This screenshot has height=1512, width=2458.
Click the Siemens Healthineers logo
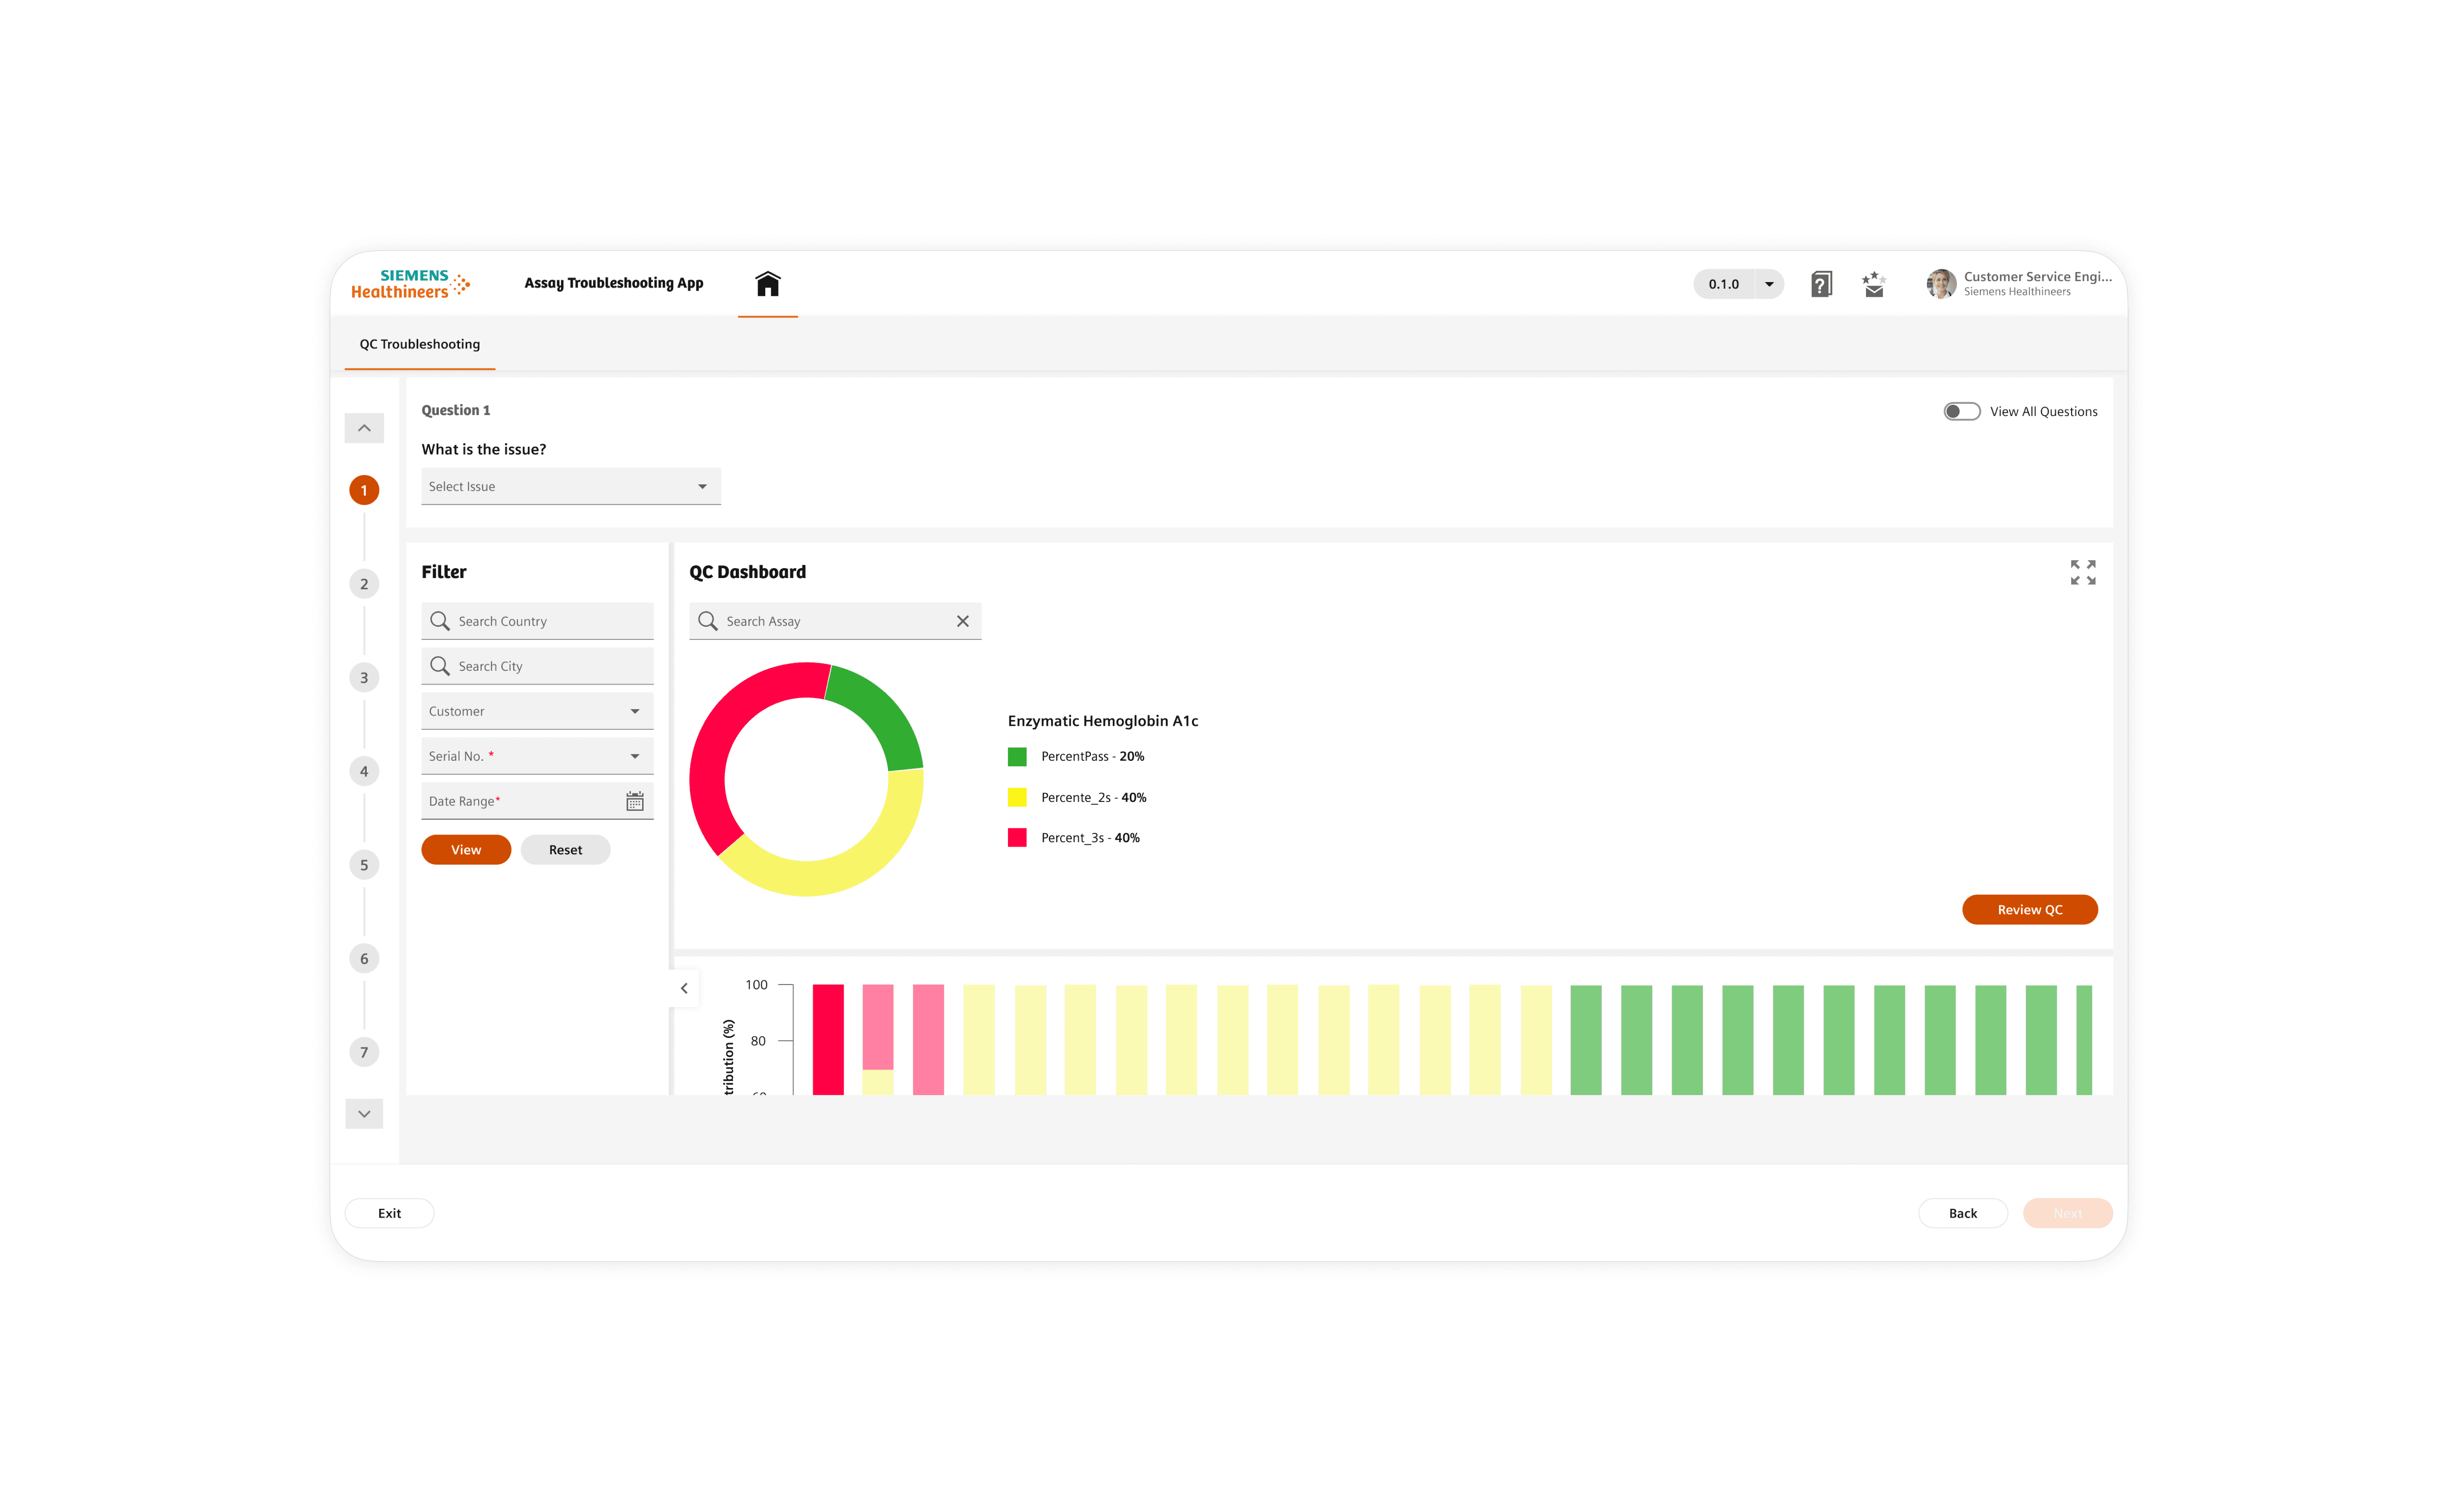[410, 284]
